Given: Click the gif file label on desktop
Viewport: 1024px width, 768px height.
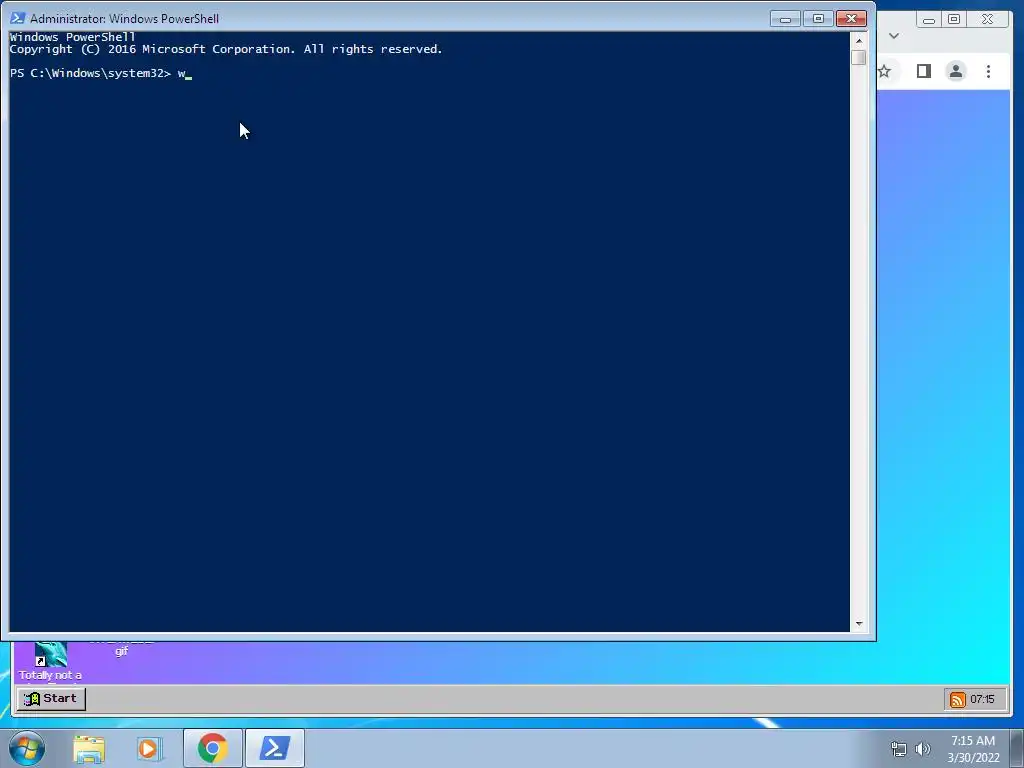Looking at the screenshot, I should 121,650.
